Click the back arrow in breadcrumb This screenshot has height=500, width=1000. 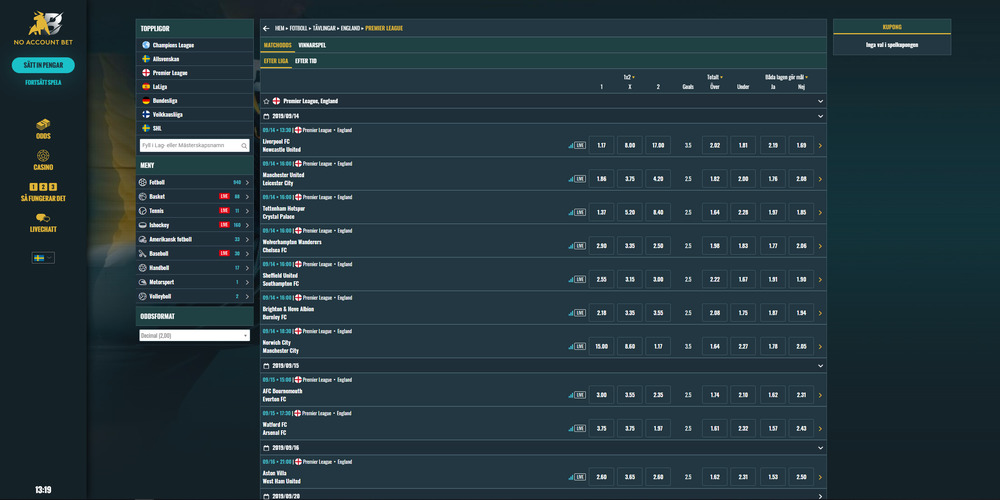pyautogui.click(x=266, y=28)
